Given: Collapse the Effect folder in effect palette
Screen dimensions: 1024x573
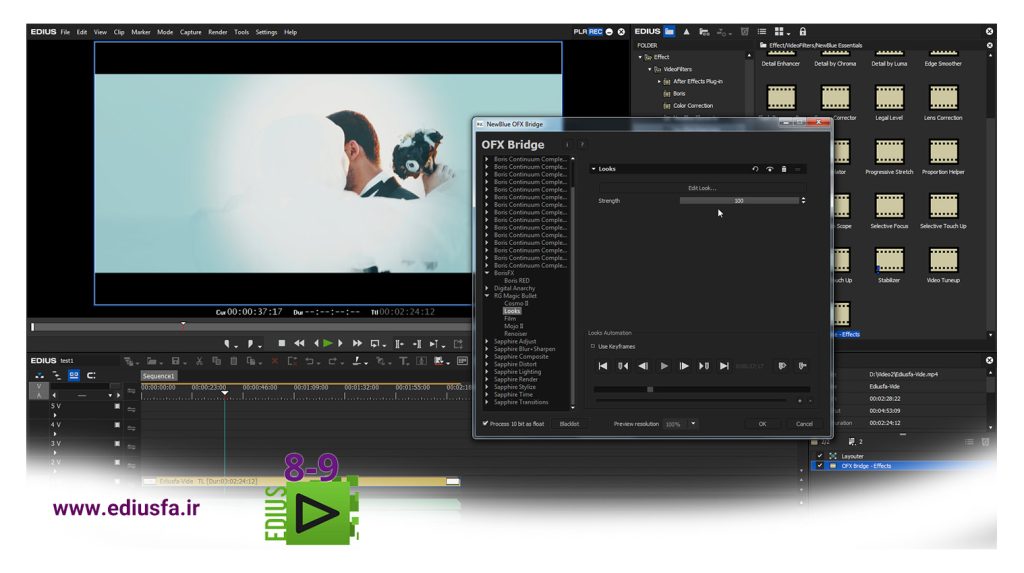Looking at the screenshot, I should click(x=640, y=57).
